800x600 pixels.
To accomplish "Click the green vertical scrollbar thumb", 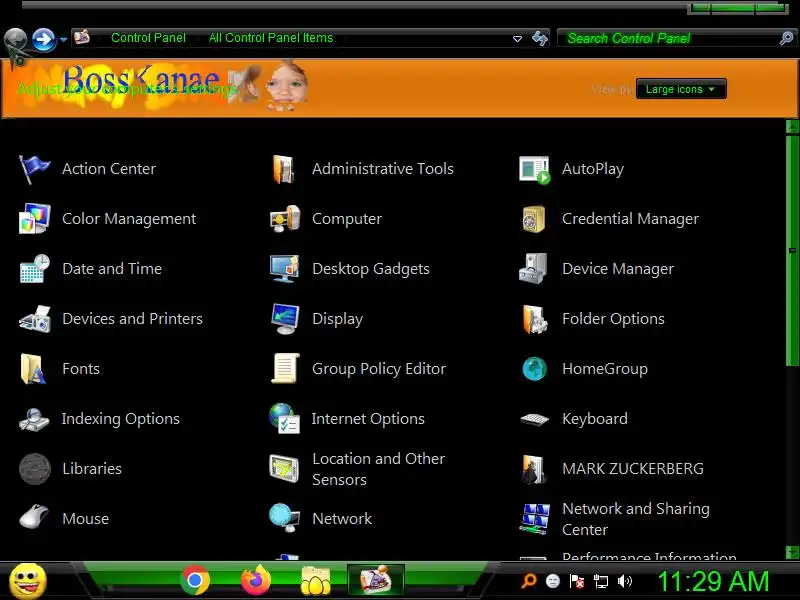I will 792,250.
